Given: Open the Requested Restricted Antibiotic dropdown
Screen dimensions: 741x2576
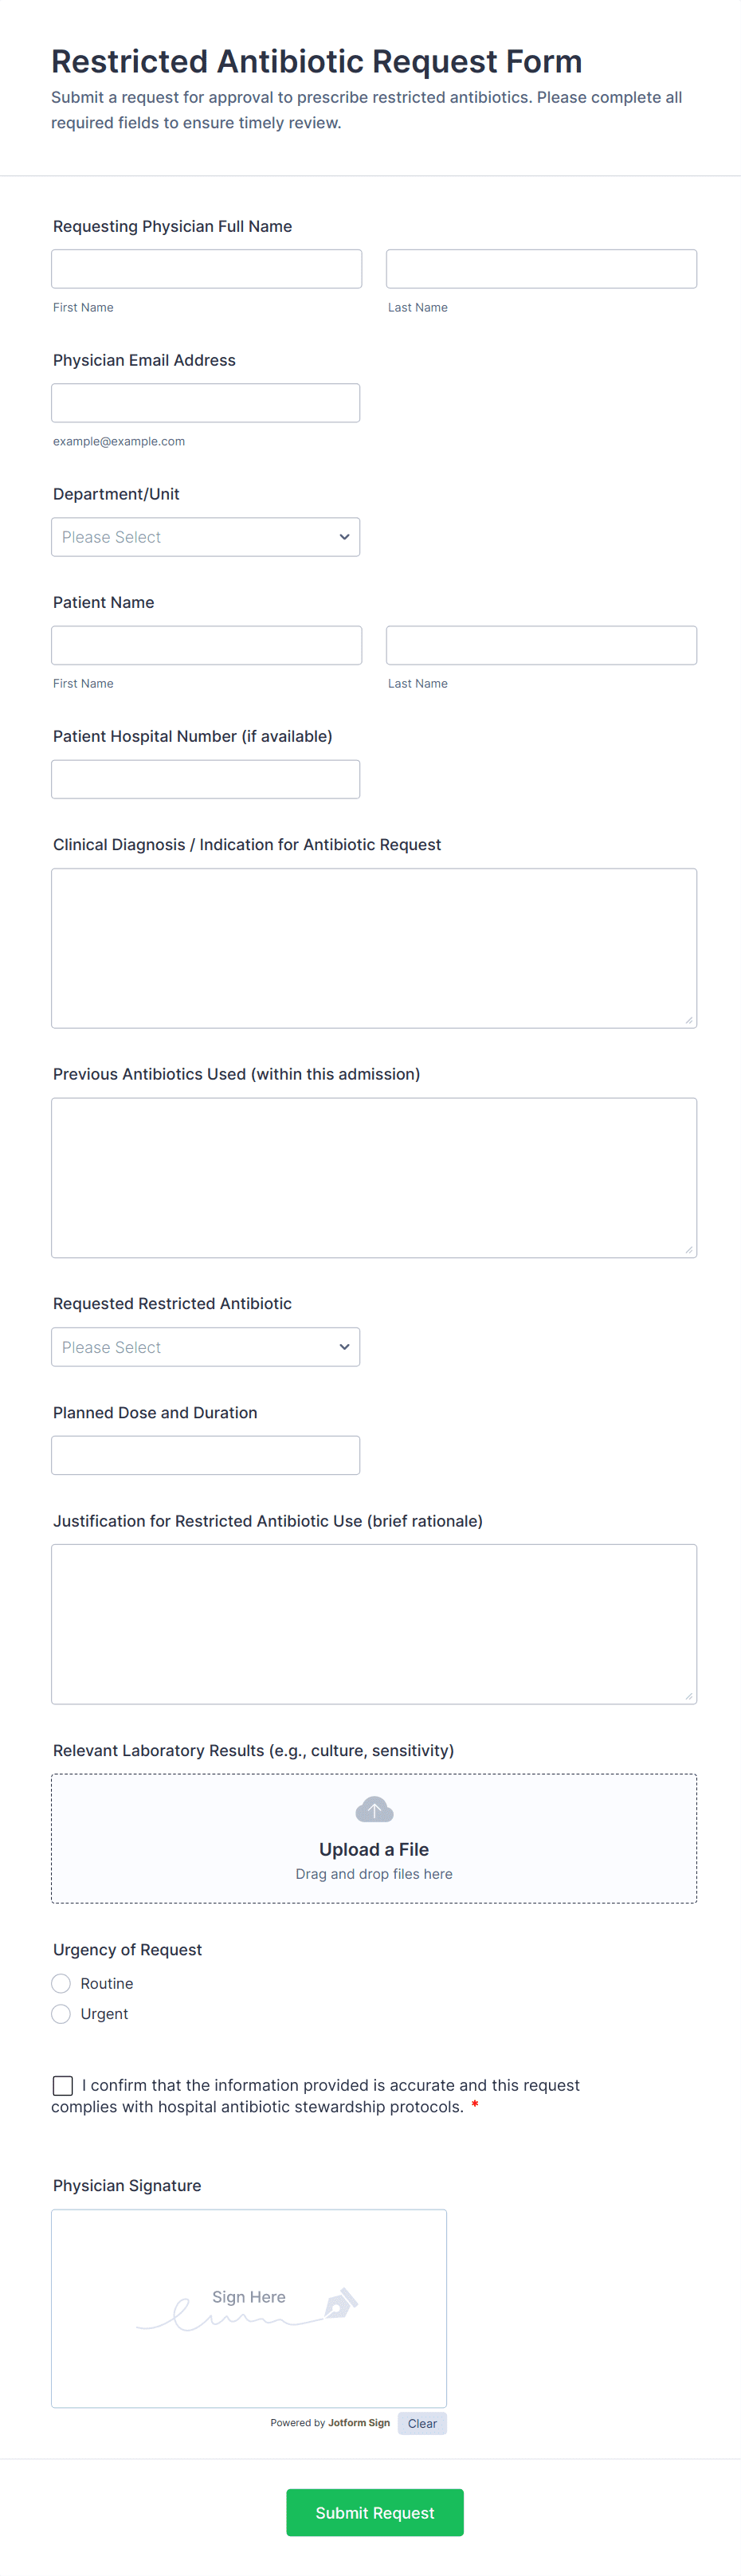Looking at the screenshot, I should tap(205, 1347).
